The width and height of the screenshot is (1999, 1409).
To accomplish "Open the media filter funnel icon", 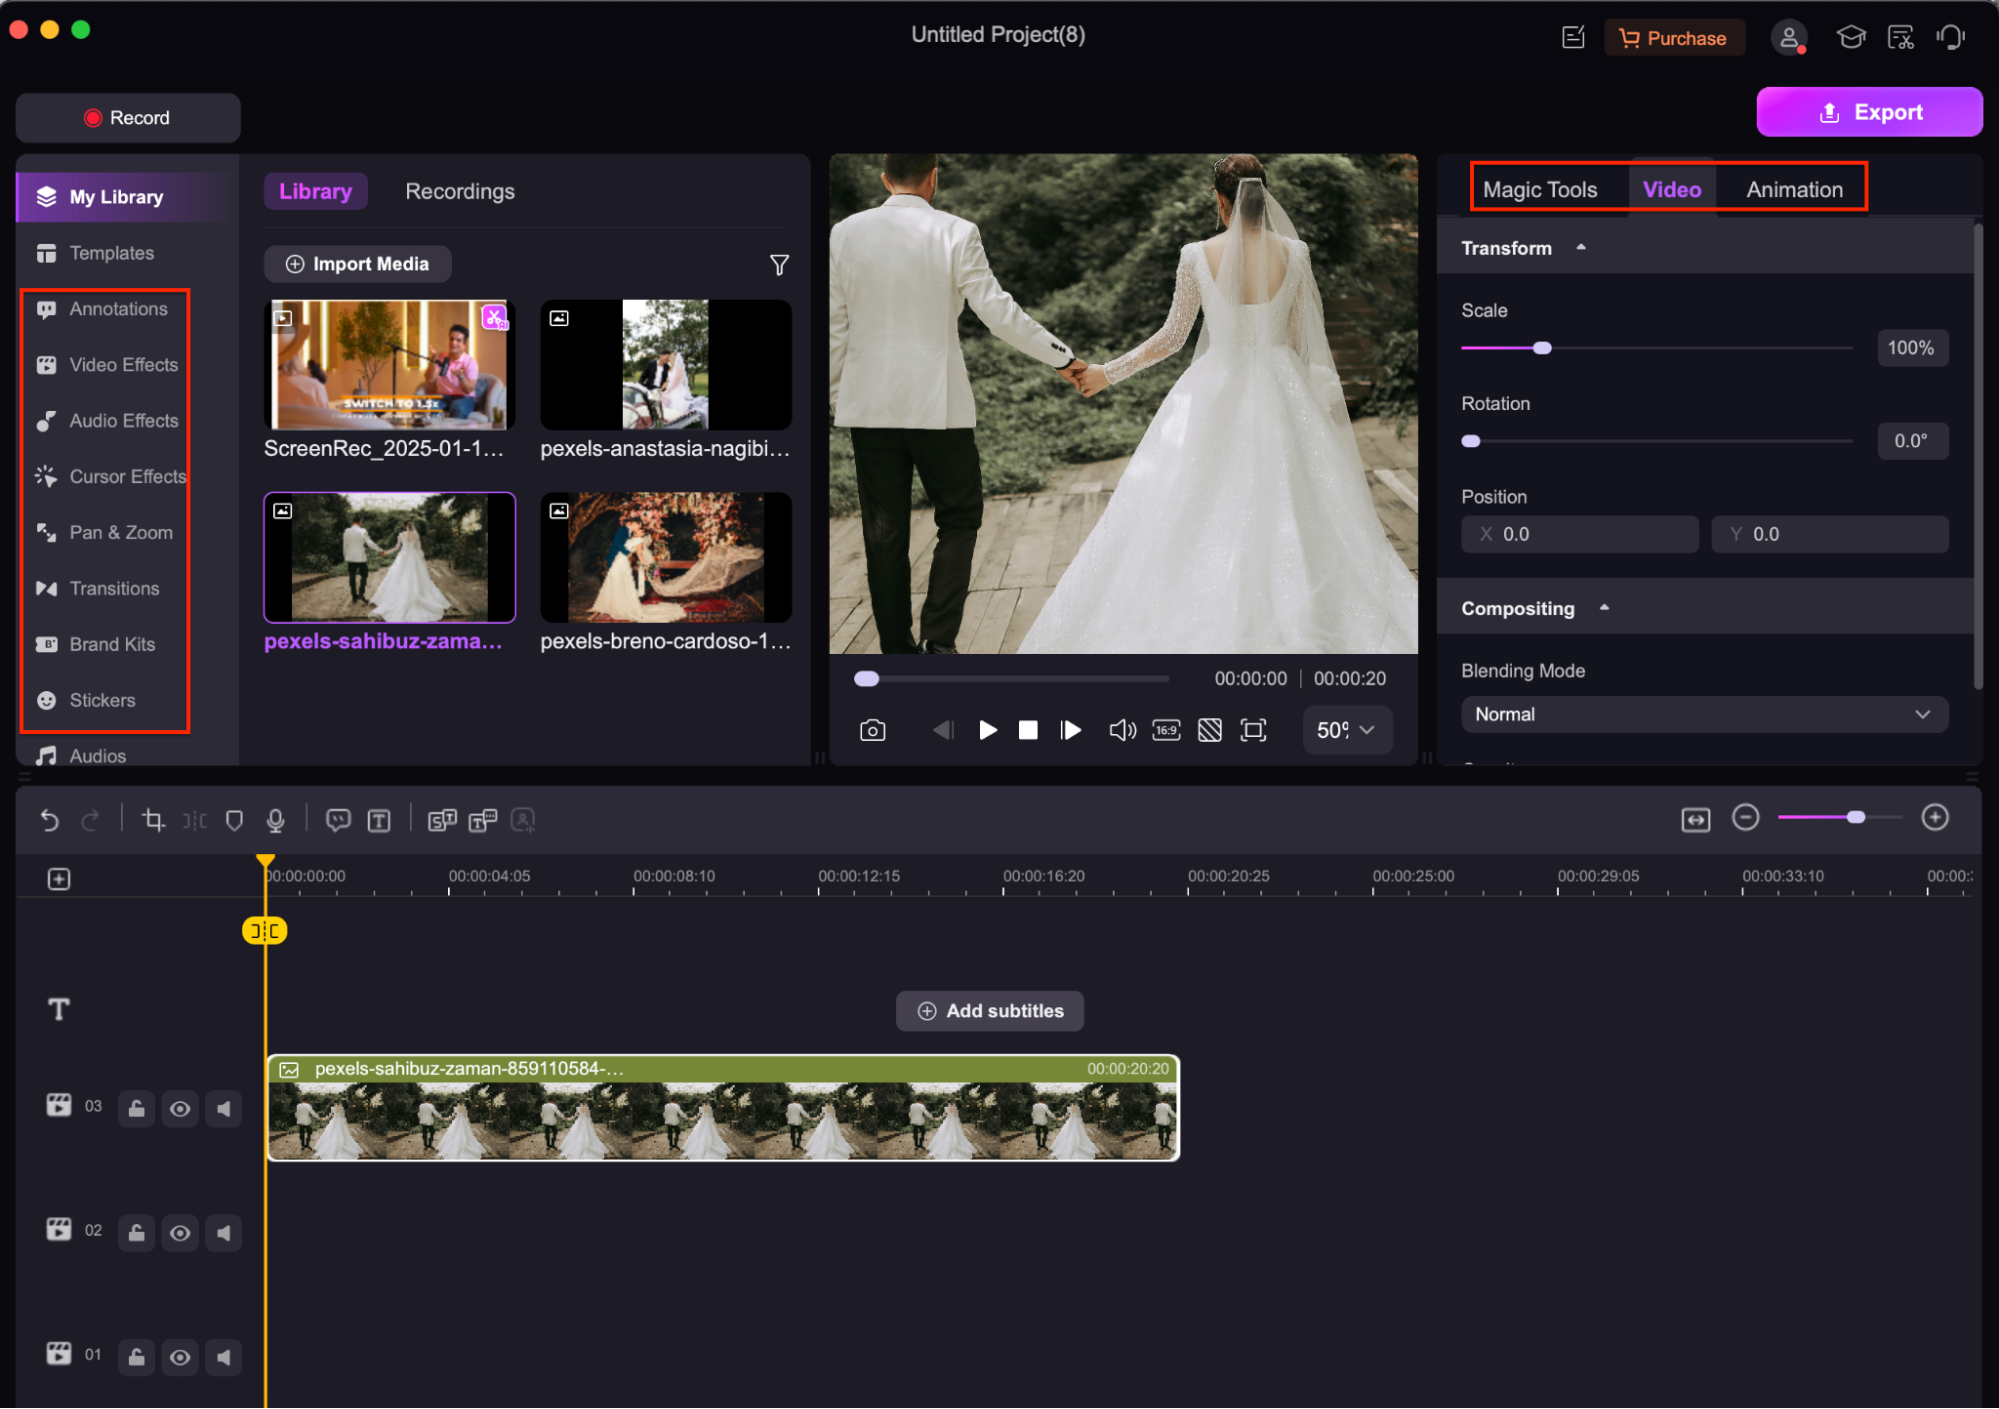I will (x=779, y=265).
